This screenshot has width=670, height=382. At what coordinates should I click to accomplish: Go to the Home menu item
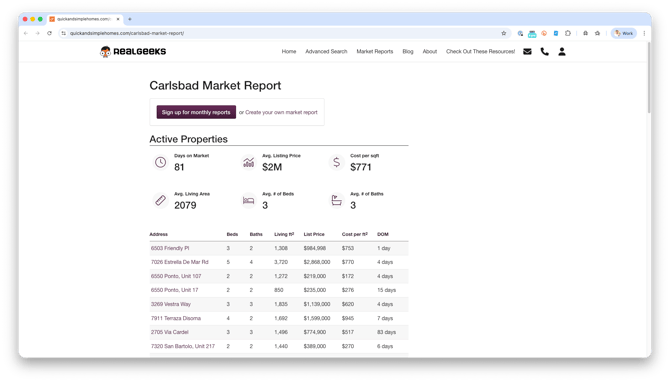289,52
